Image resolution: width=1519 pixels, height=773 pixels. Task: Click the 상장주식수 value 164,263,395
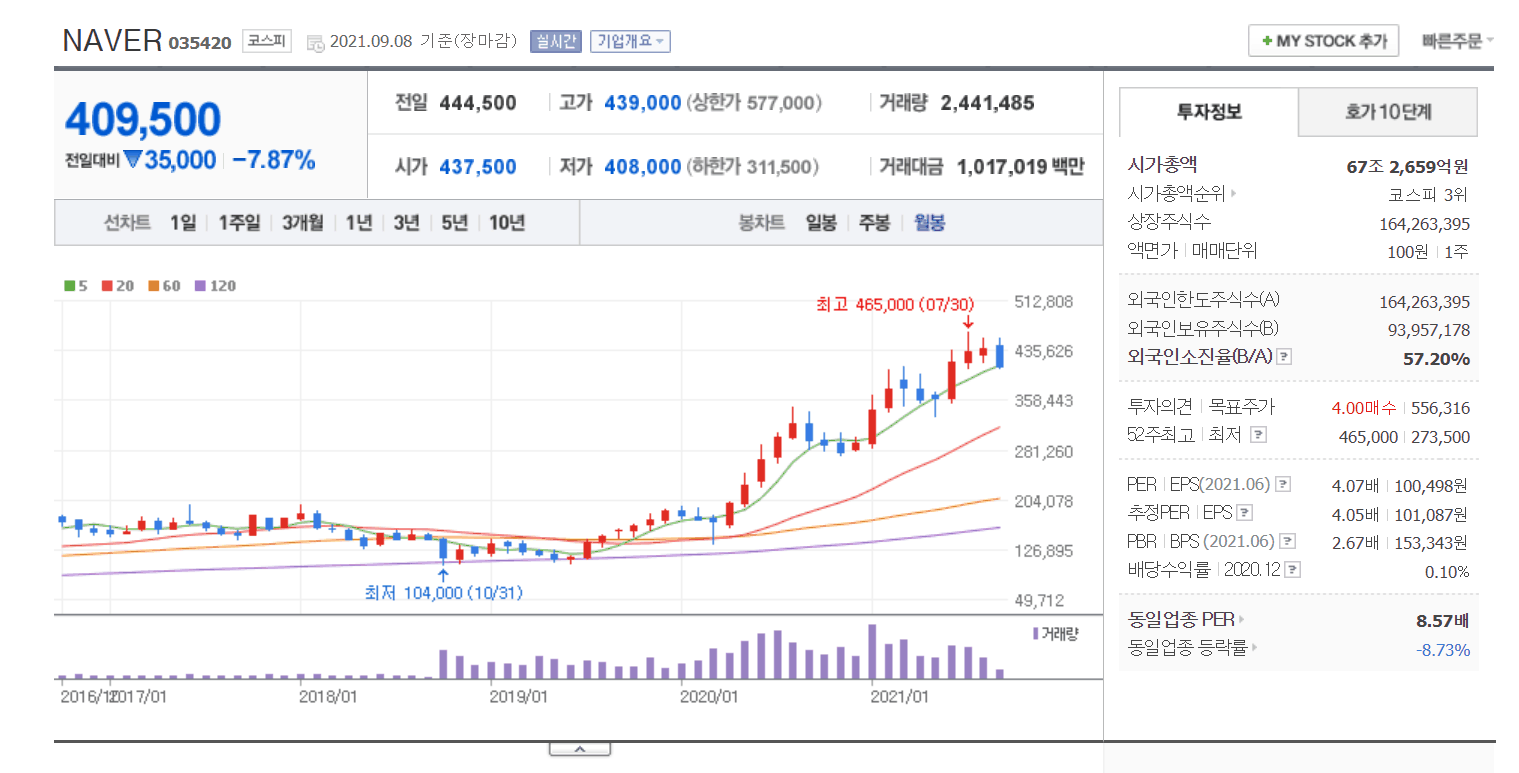1424,224
